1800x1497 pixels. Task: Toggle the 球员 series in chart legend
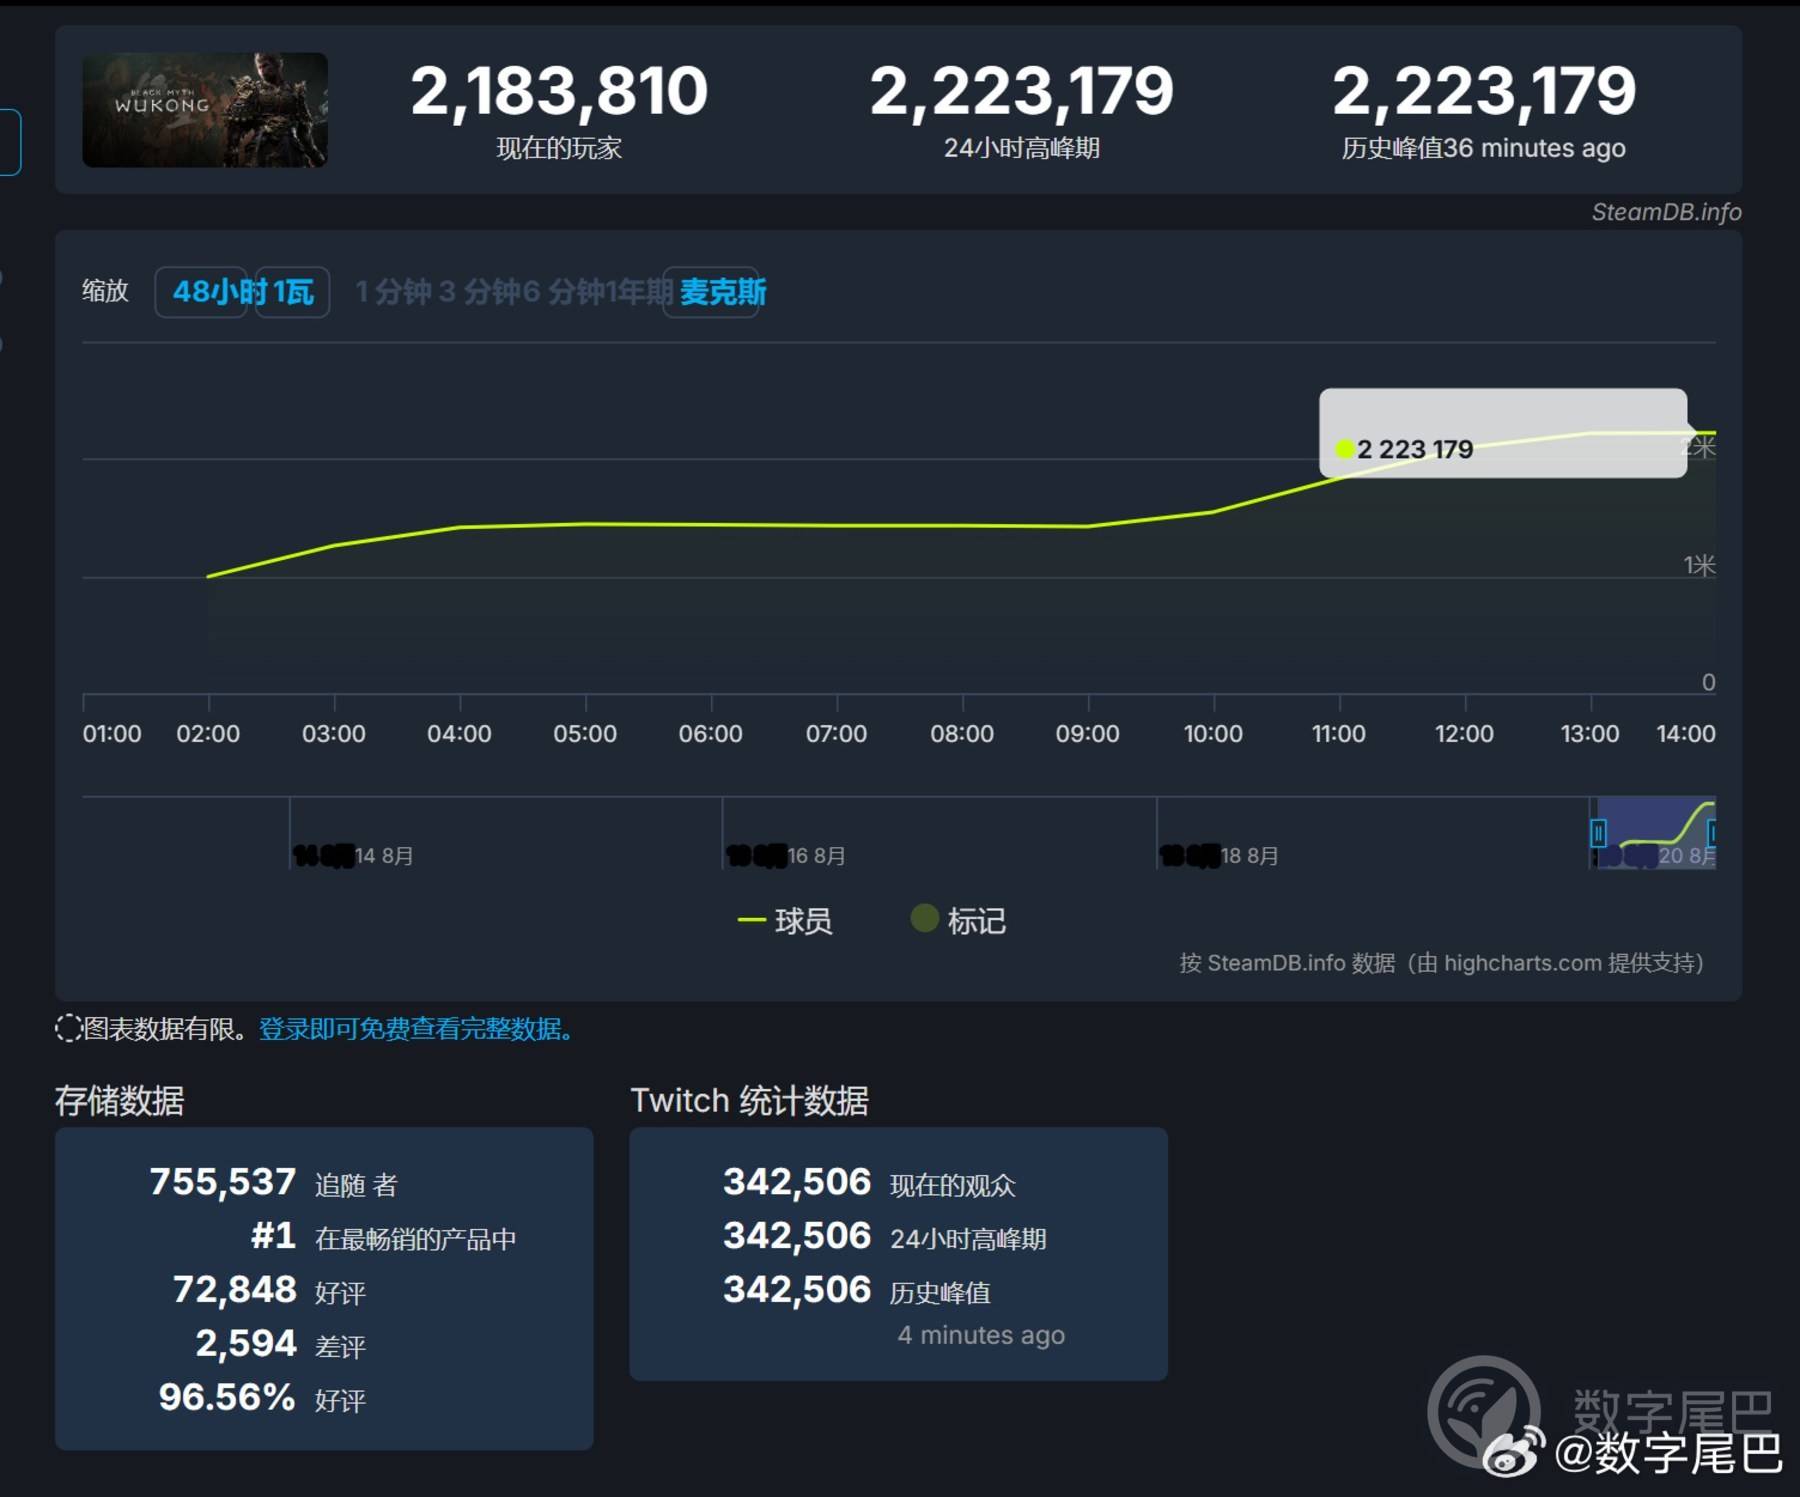click(x=785, y=921)
